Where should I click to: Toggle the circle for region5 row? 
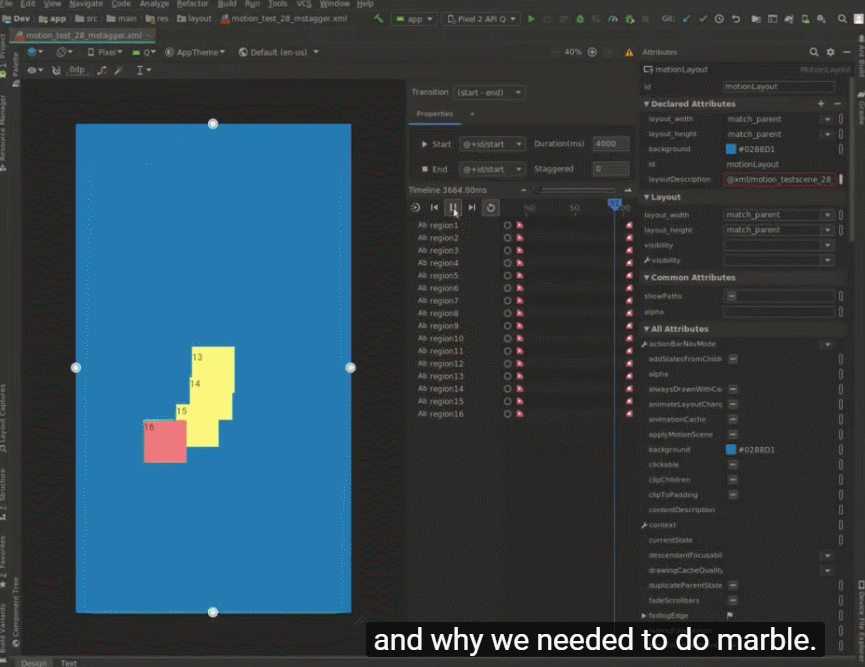(x=508, y=275)
